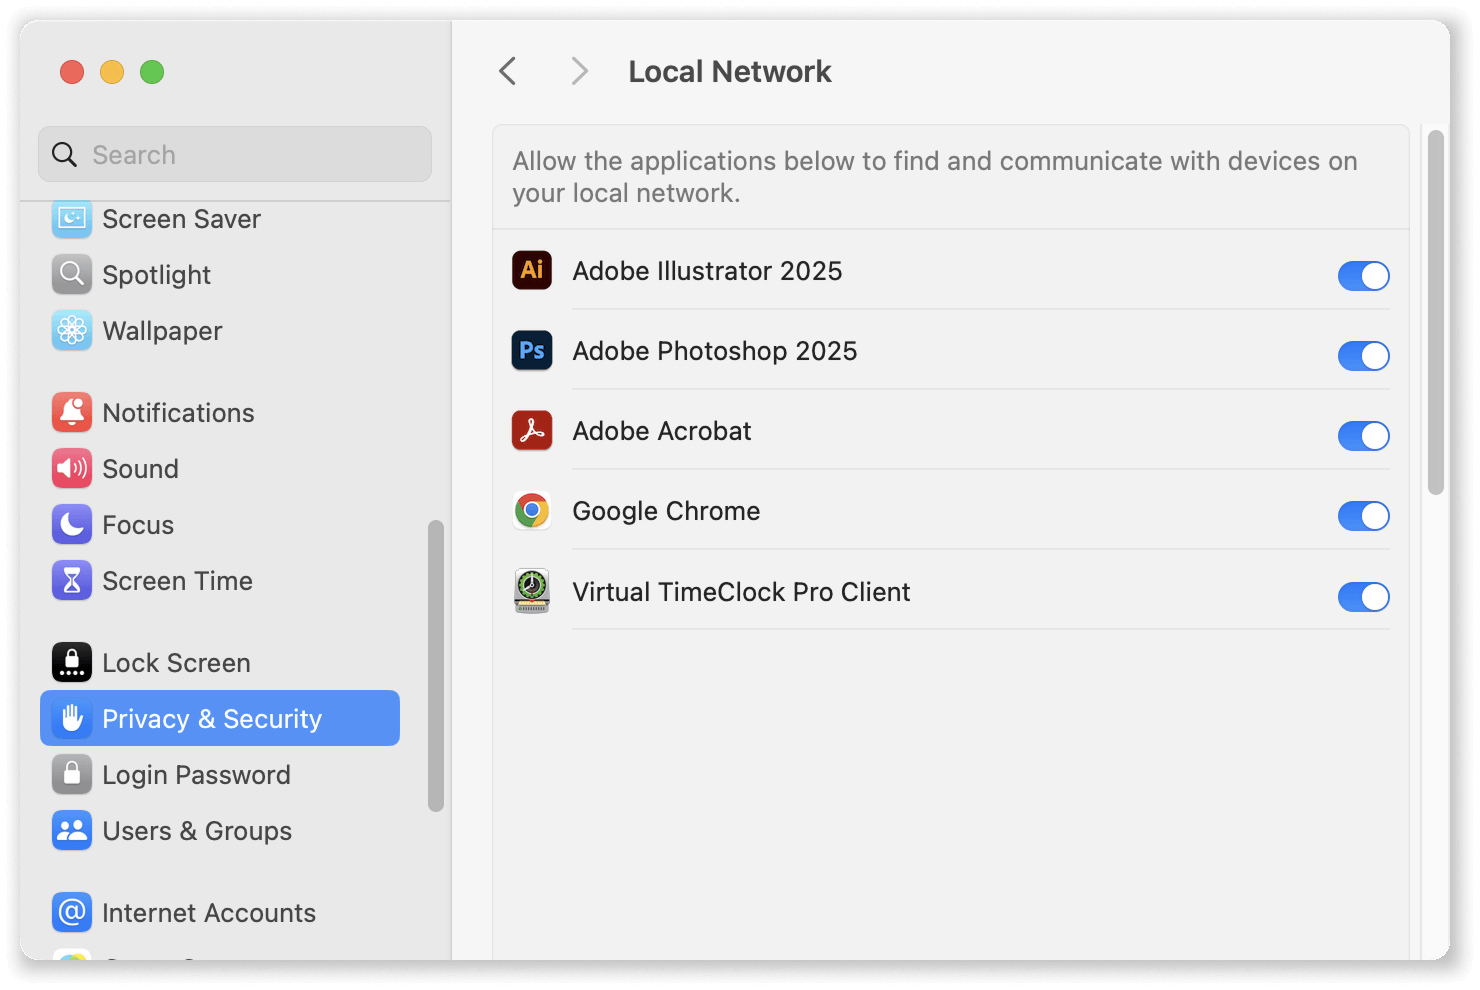Disable local network for Adobe Illustrator 2025
Screen dimensions: 1480x990
point(1364,276)
